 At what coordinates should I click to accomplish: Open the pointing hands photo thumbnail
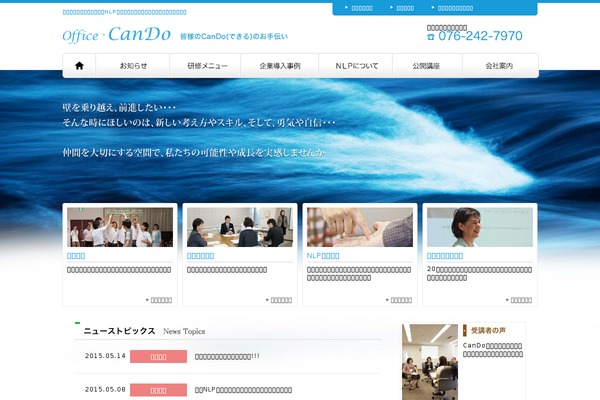pyautogui.click(x=360, y=227)
